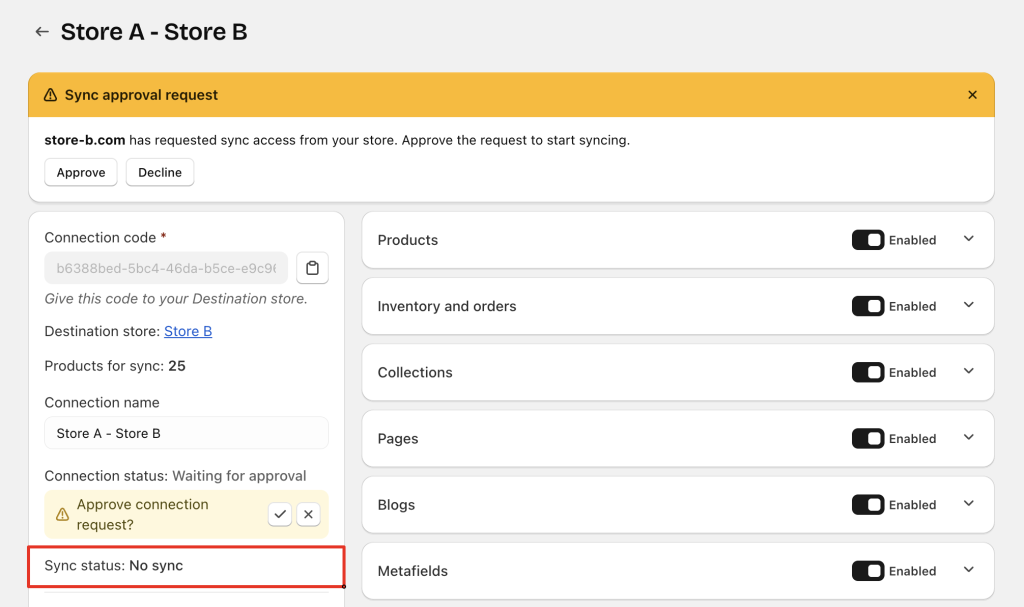Approve the sync access request
This screenshot has width=1024, height=607.
[81, 172]
